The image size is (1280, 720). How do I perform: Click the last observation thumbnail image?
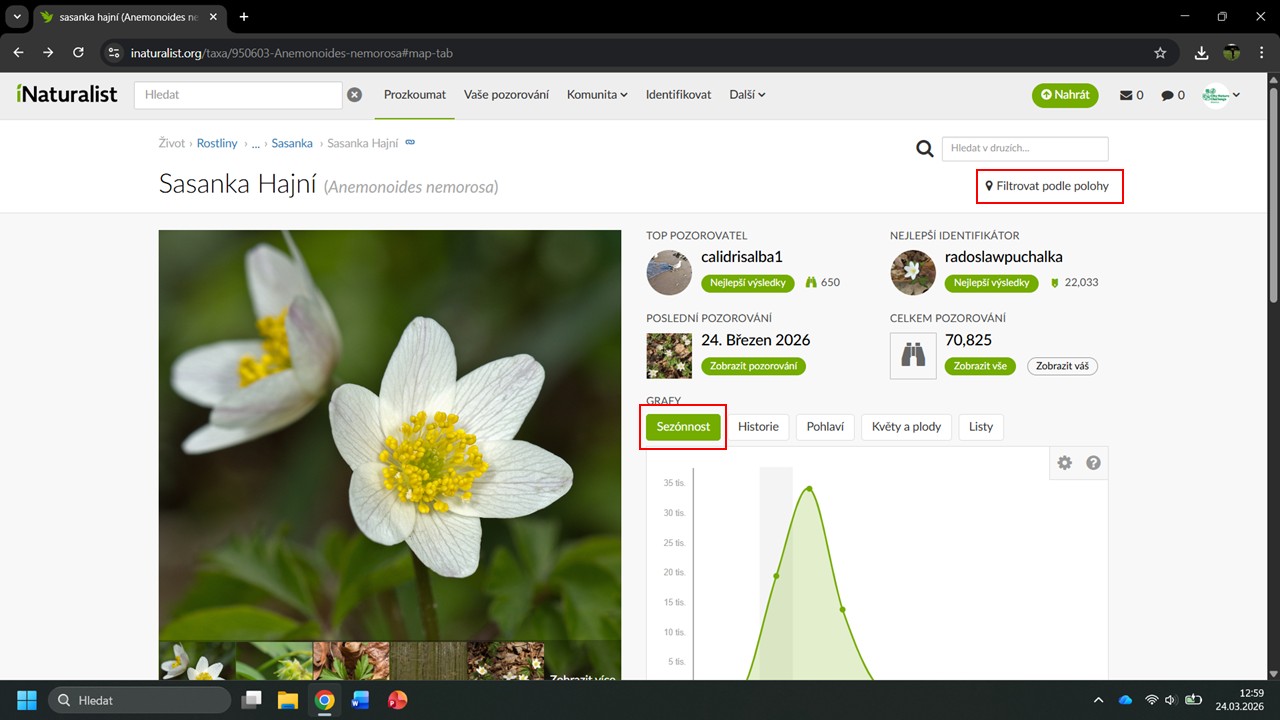669,356
